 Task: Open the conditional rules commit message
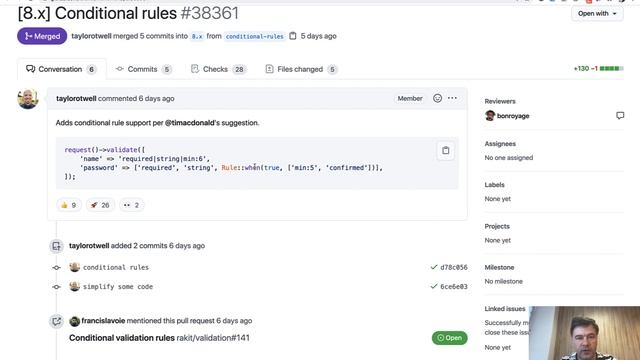coord(116,267)
